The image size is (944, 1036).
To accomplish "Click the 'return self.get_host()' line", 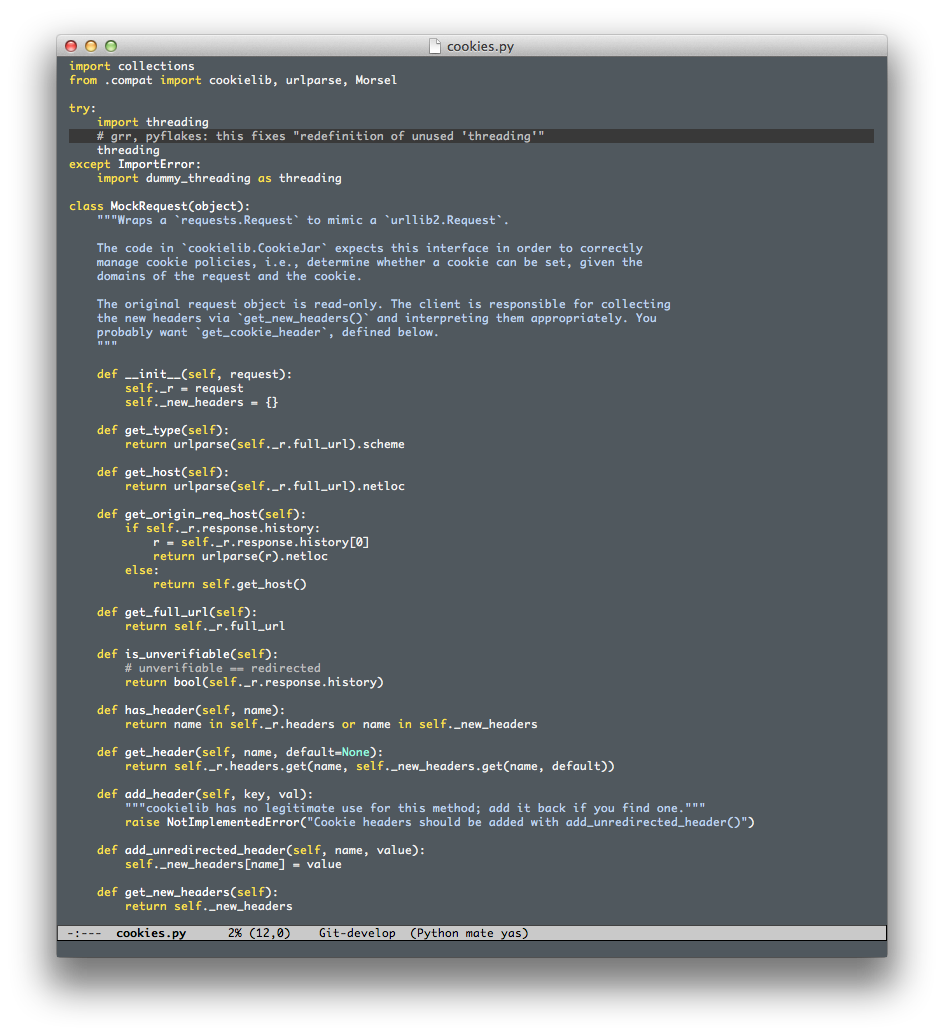I will 230,584.
